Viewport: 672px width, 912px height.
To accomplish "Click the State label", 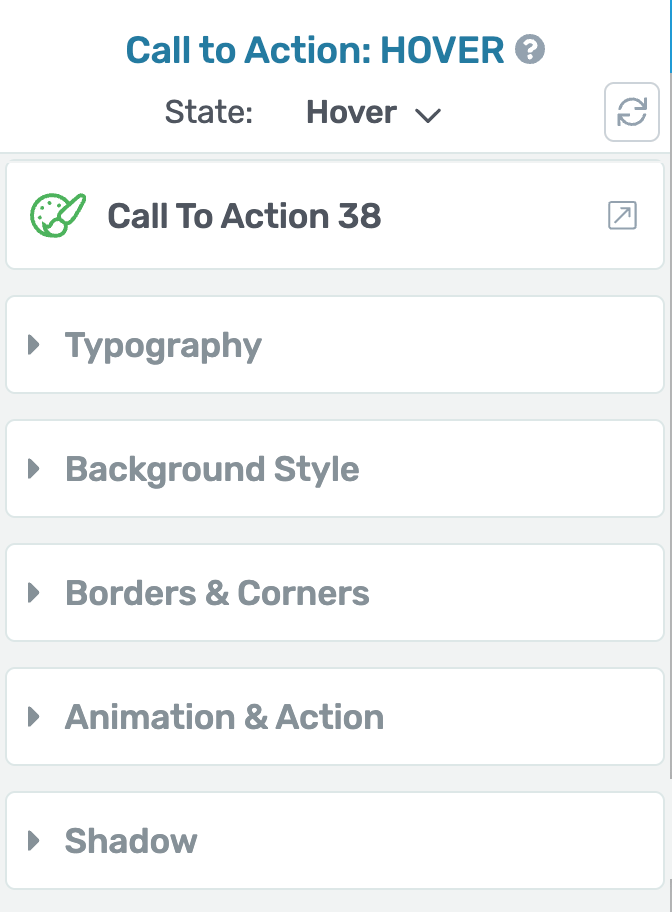I will coord(209,113).
